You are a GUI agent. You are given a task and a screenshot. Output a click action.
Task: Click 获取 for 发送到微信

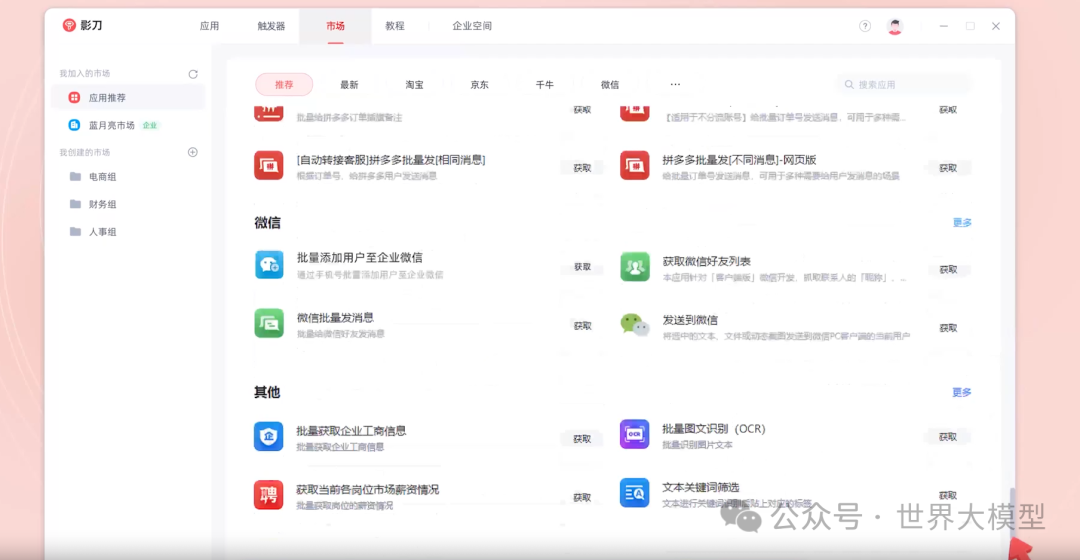(x=948, y=329)
